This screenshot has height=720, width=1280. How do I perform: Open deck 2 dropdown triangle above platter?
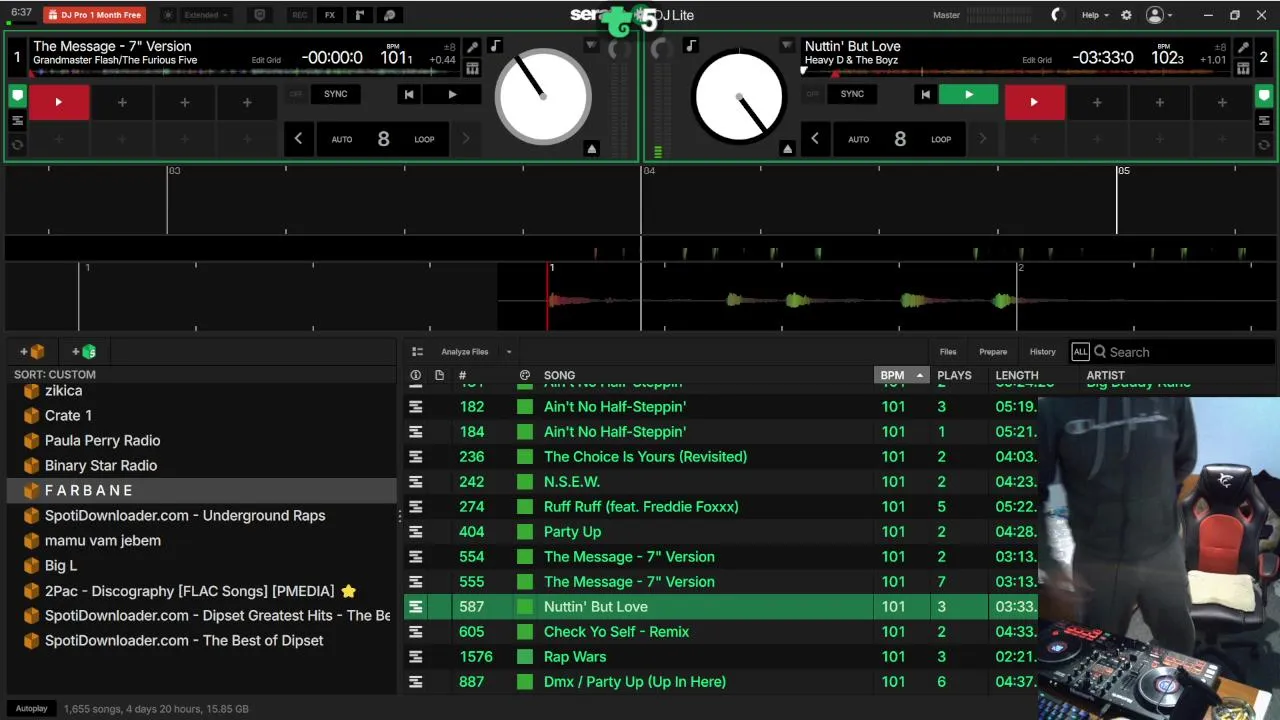[787, 46]
